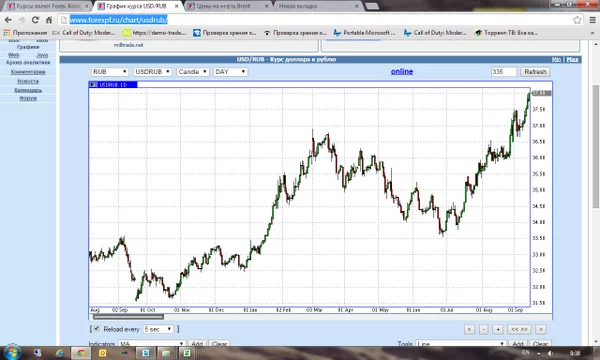Go to browser home page icon

(x=49, y=20)
